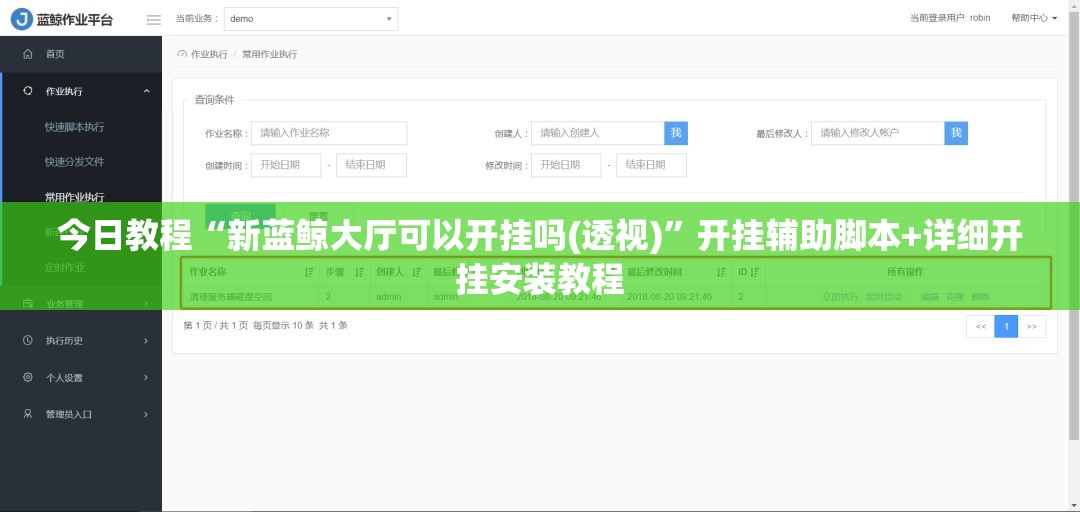Click the 作业执行 breadcrumb link
Viewport: 1080px width, 512px height.
209,54
